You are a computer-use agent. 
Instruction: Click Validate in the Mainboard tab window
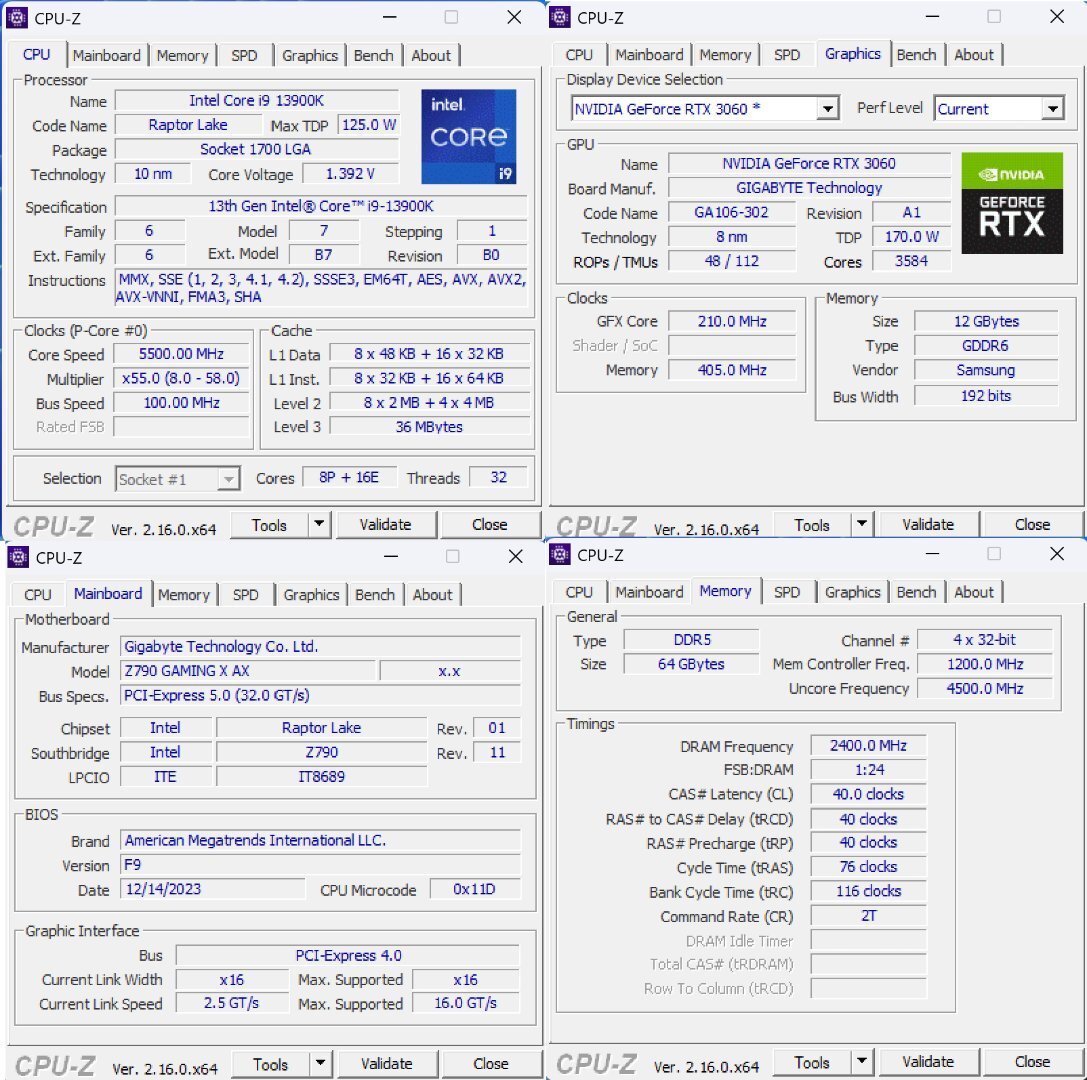tap(387, 1063)
